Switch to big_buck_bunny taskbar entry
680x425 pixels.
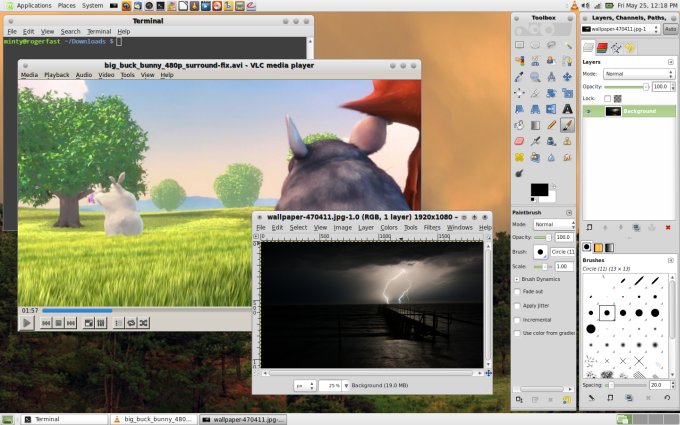(x=154, y=419)
